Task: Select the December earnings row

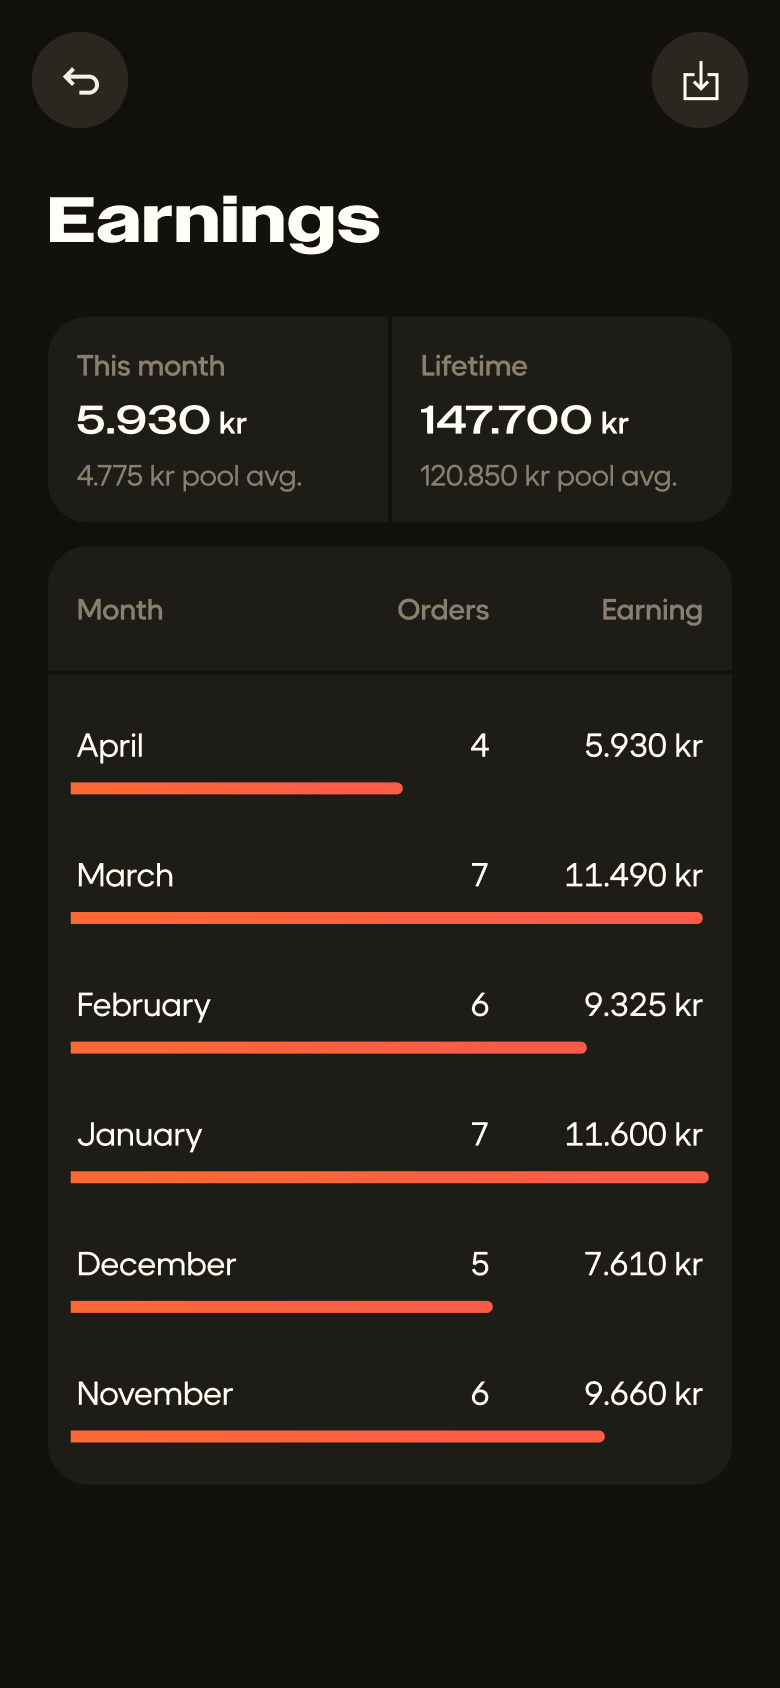Action: [x=390, y=1278]
